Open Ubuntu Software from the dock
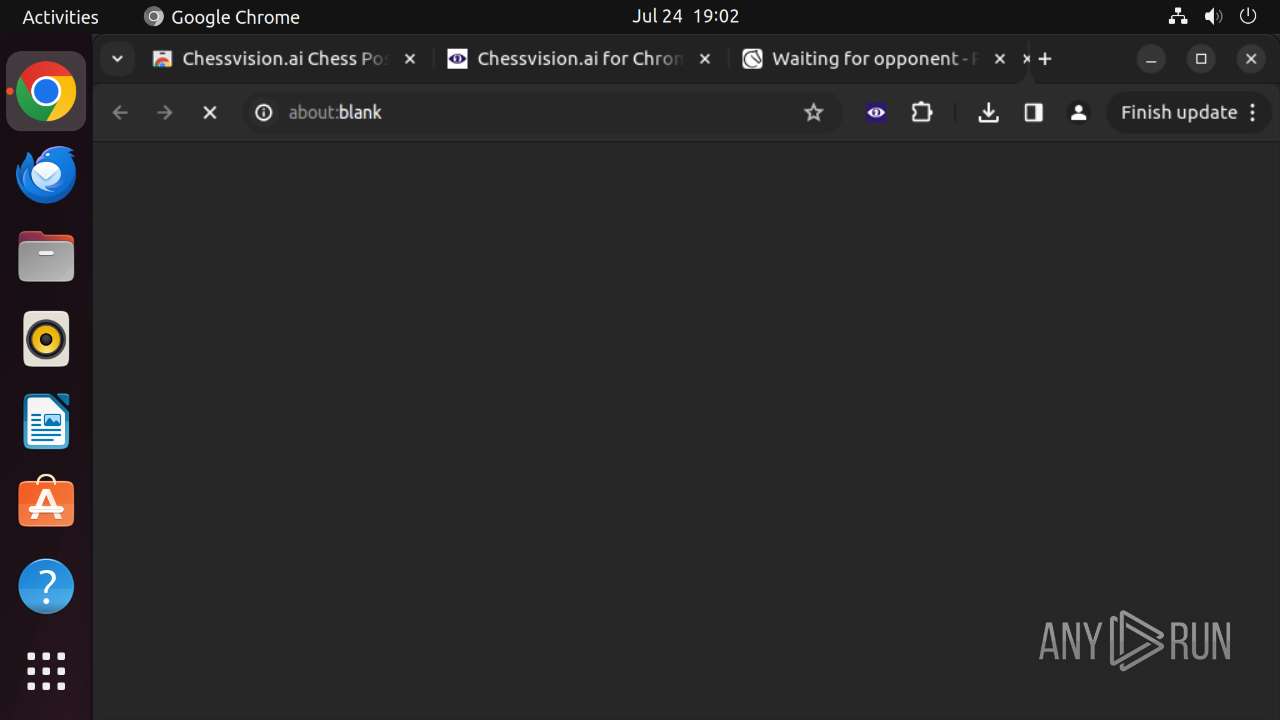This screenshot has height=720, width=1280. [46, 503]
